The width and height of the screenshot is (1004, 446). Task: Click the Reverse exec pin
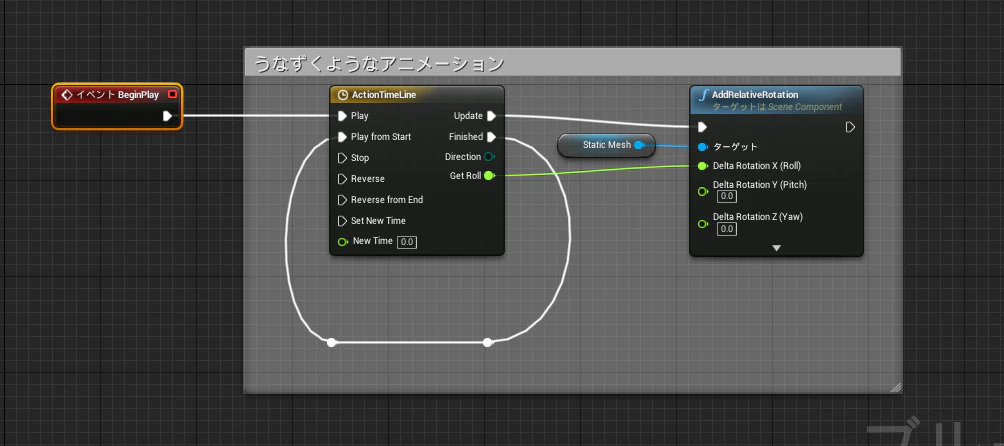coord(342,179)
